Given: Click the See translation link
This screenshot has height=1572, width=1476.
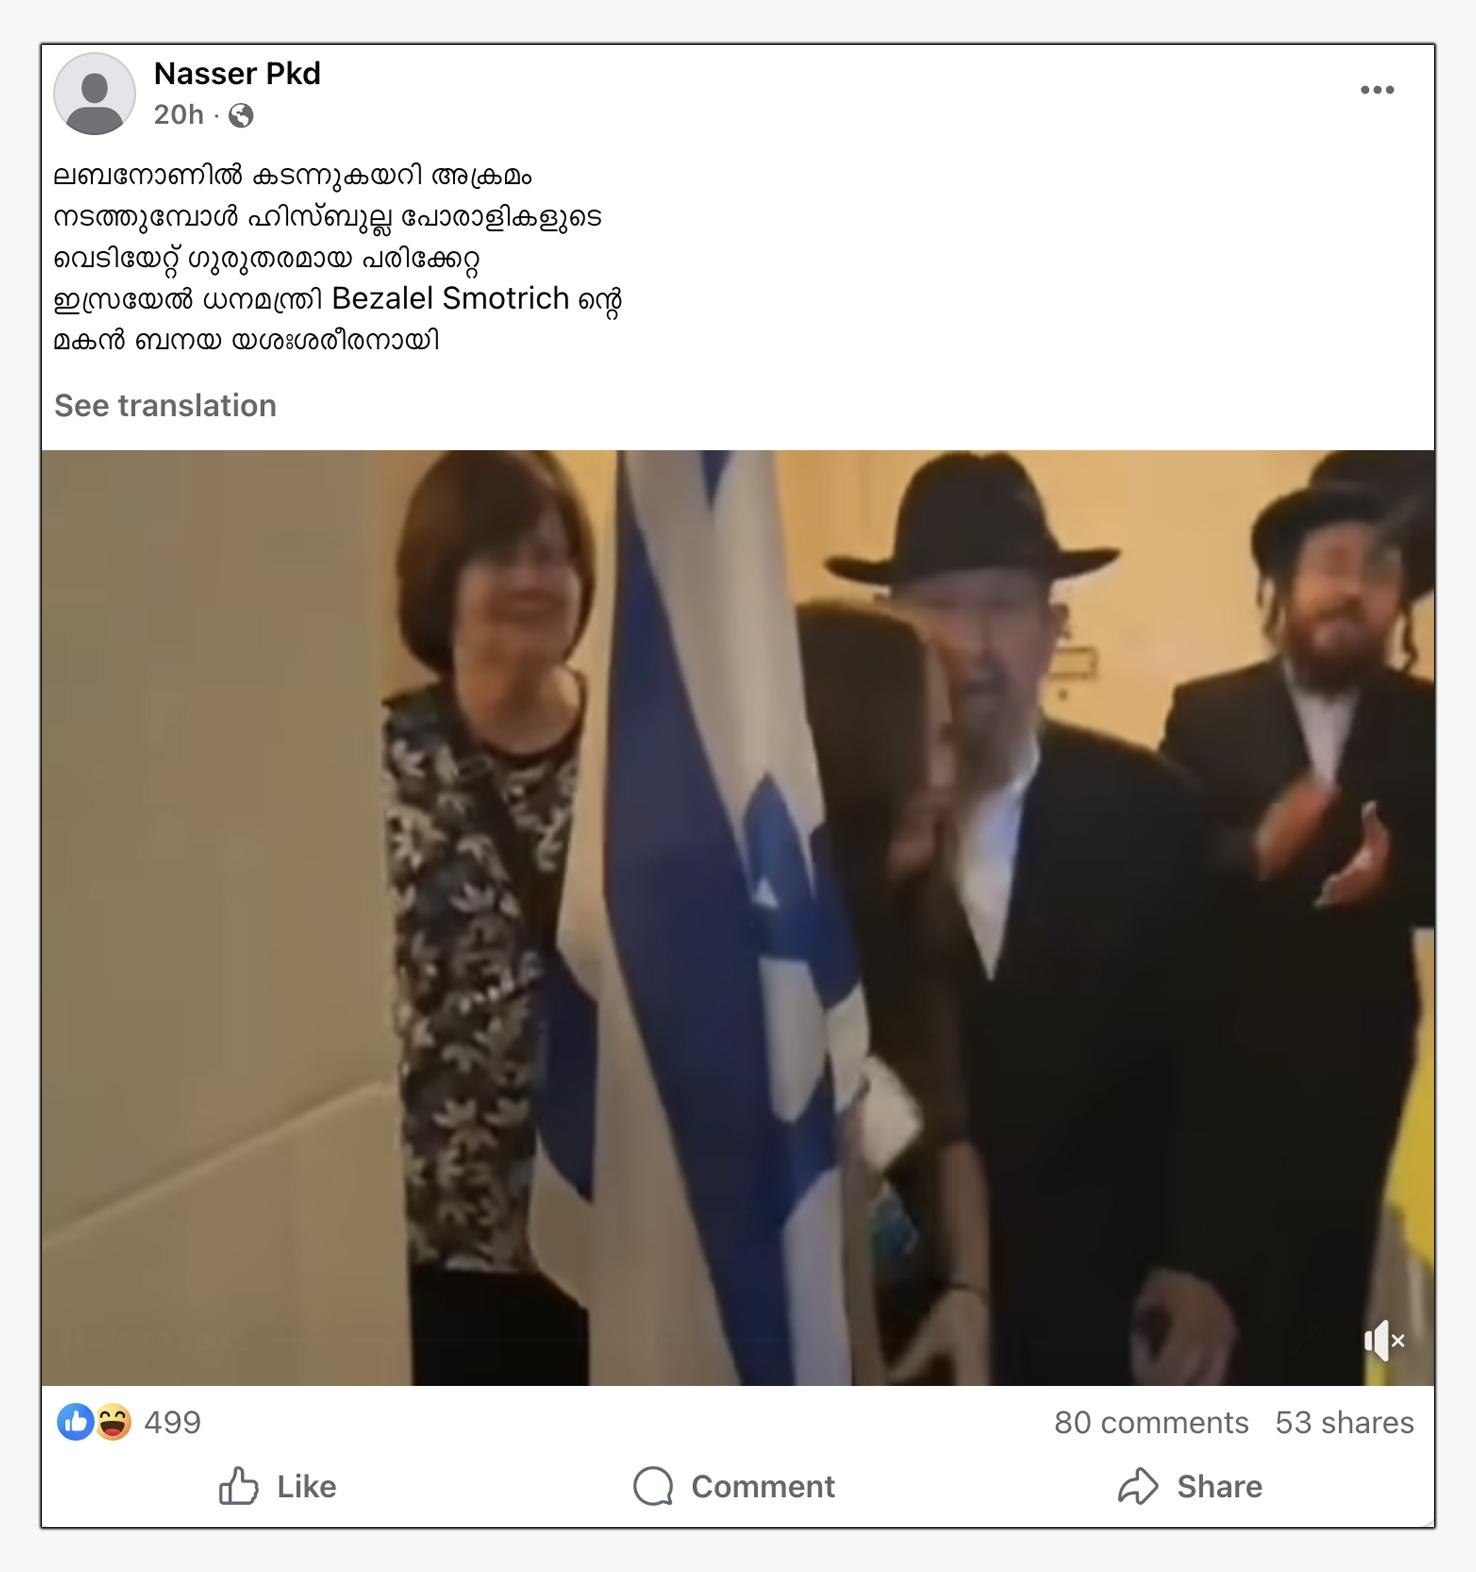Looking at the screenshot, I should click(x=165, y=405).
